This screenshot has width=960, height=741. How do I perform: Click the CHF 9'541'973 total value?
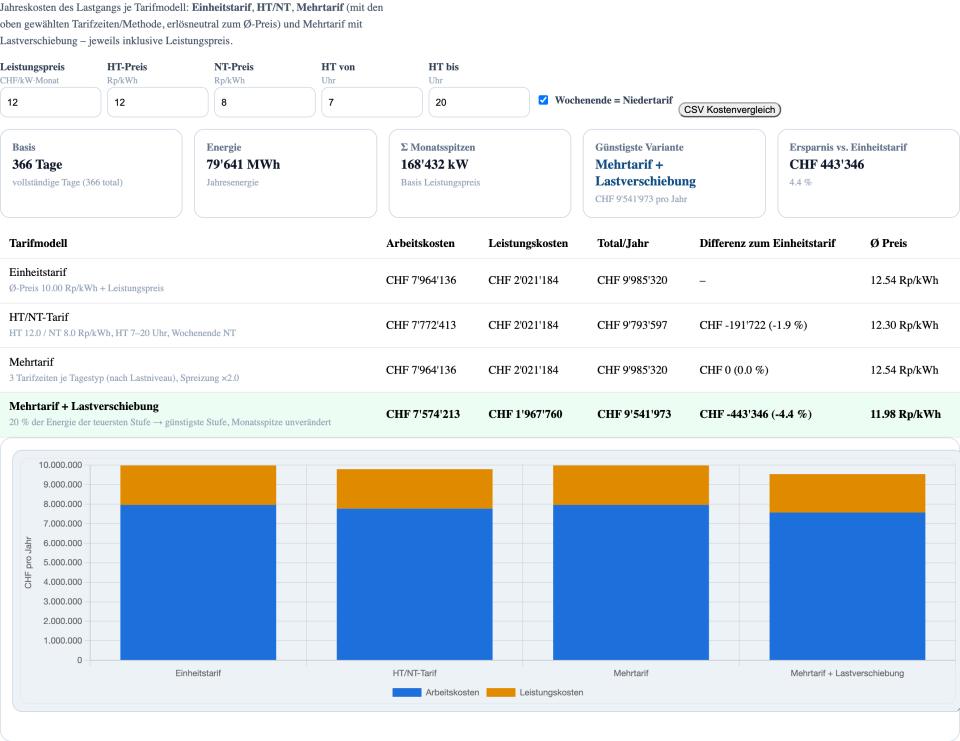[x=634, y=414]
